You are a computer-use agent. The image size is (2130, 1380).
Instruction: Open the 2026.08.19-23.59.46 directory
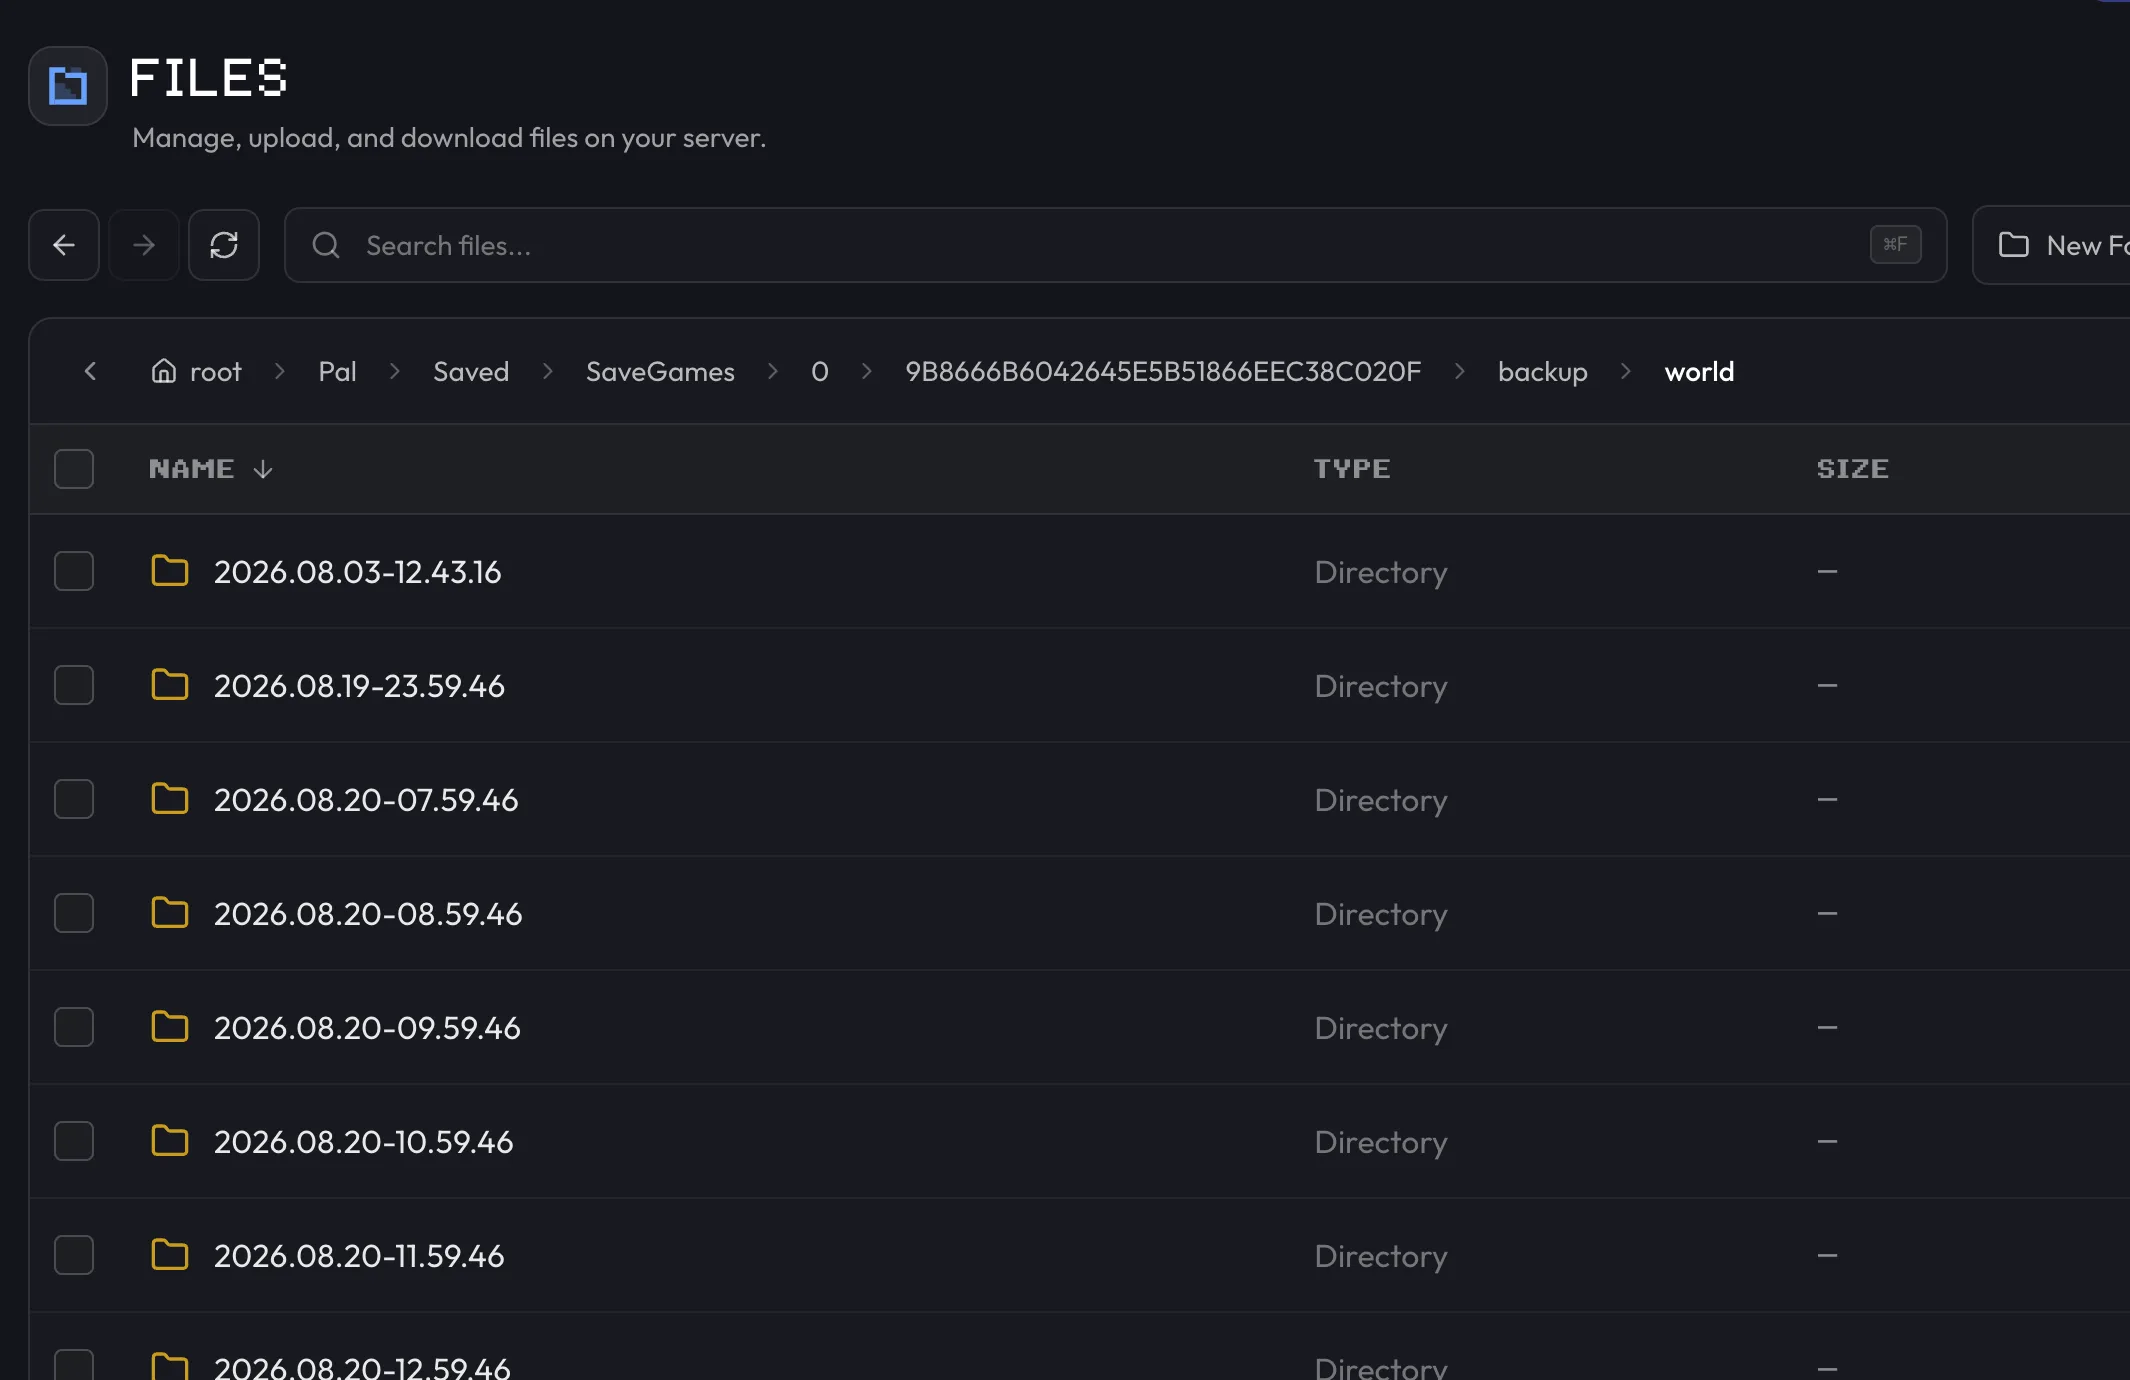click(x=359, y=686)
